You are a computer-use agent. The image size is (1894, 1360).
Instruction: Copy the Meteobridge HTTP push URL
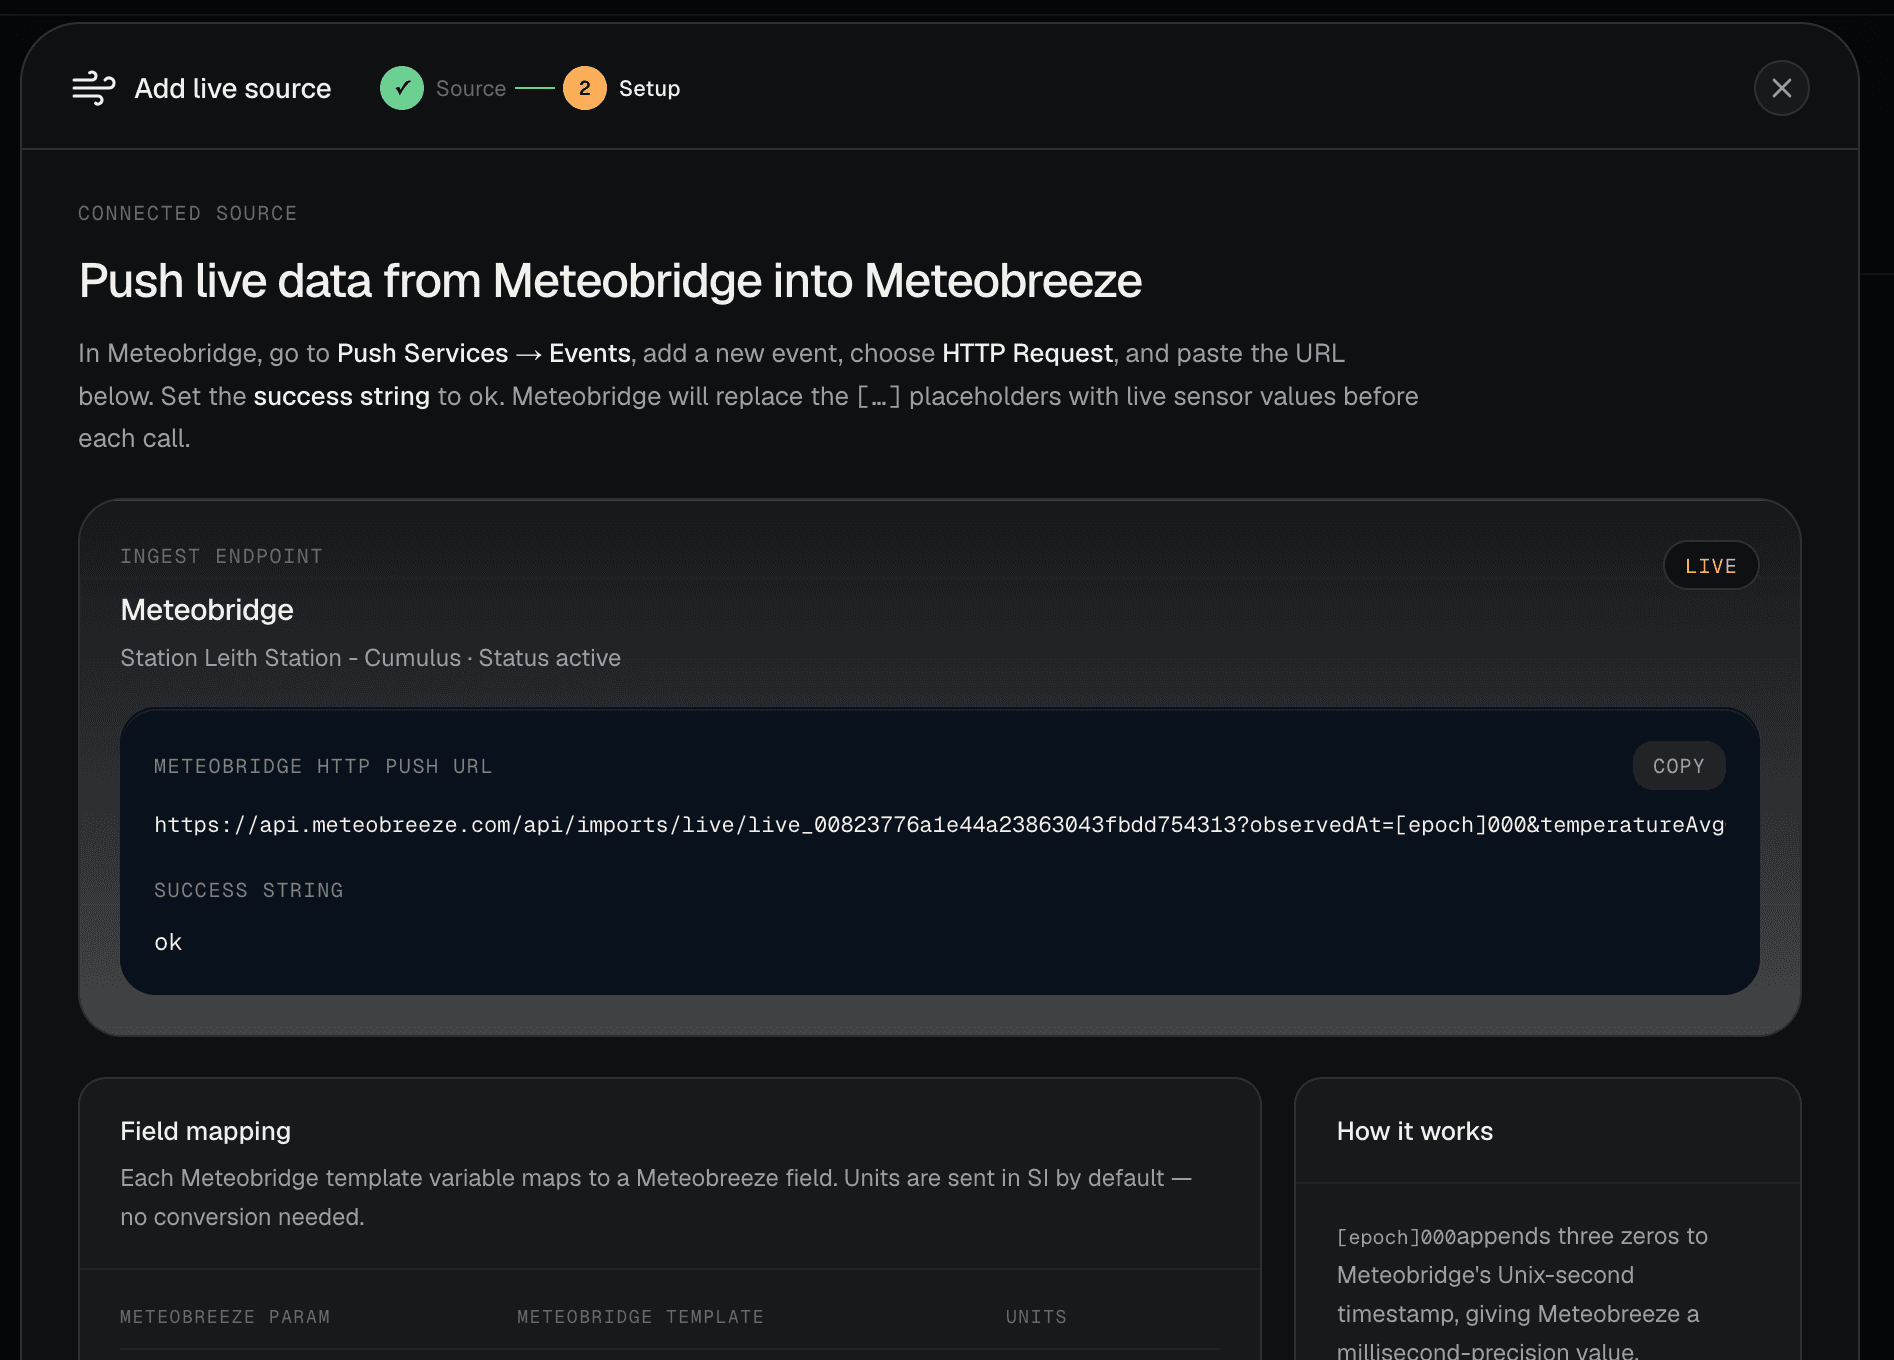point(1679,766)
